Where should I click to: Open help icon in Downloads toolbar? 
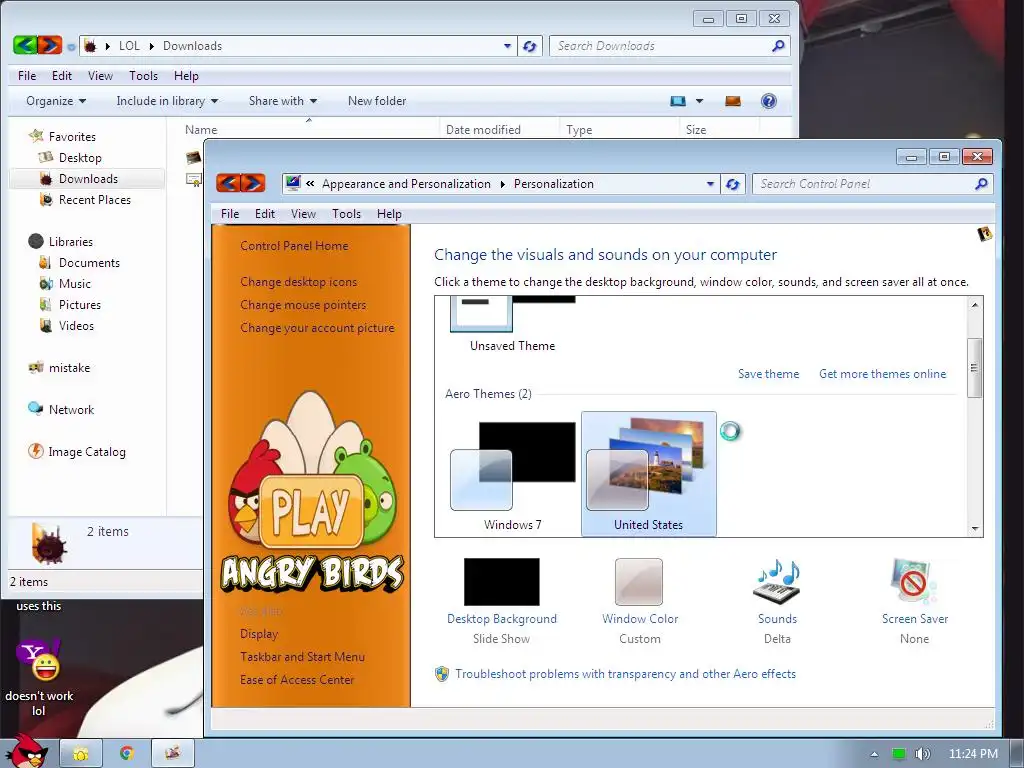(x=769, y=101)
